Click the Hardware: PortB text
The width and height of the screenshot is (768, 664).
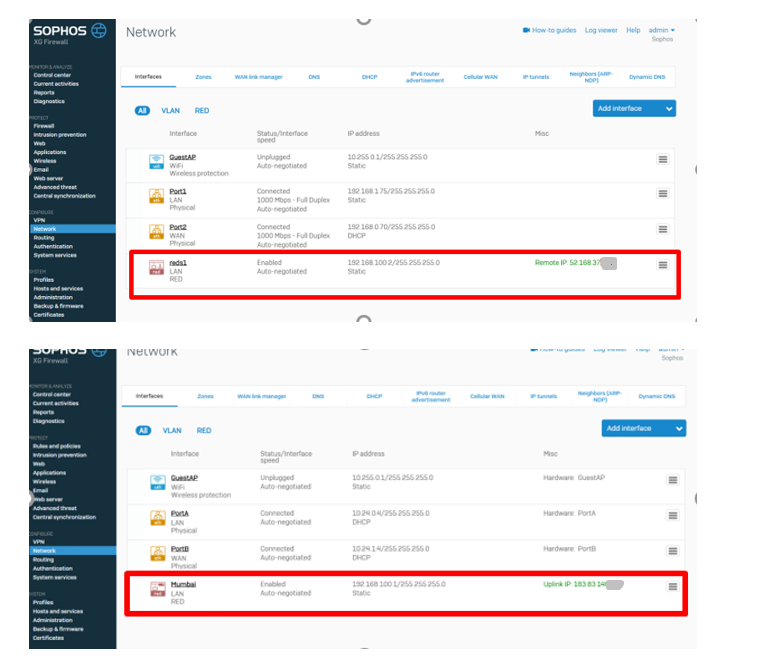[x=569, y=548]
